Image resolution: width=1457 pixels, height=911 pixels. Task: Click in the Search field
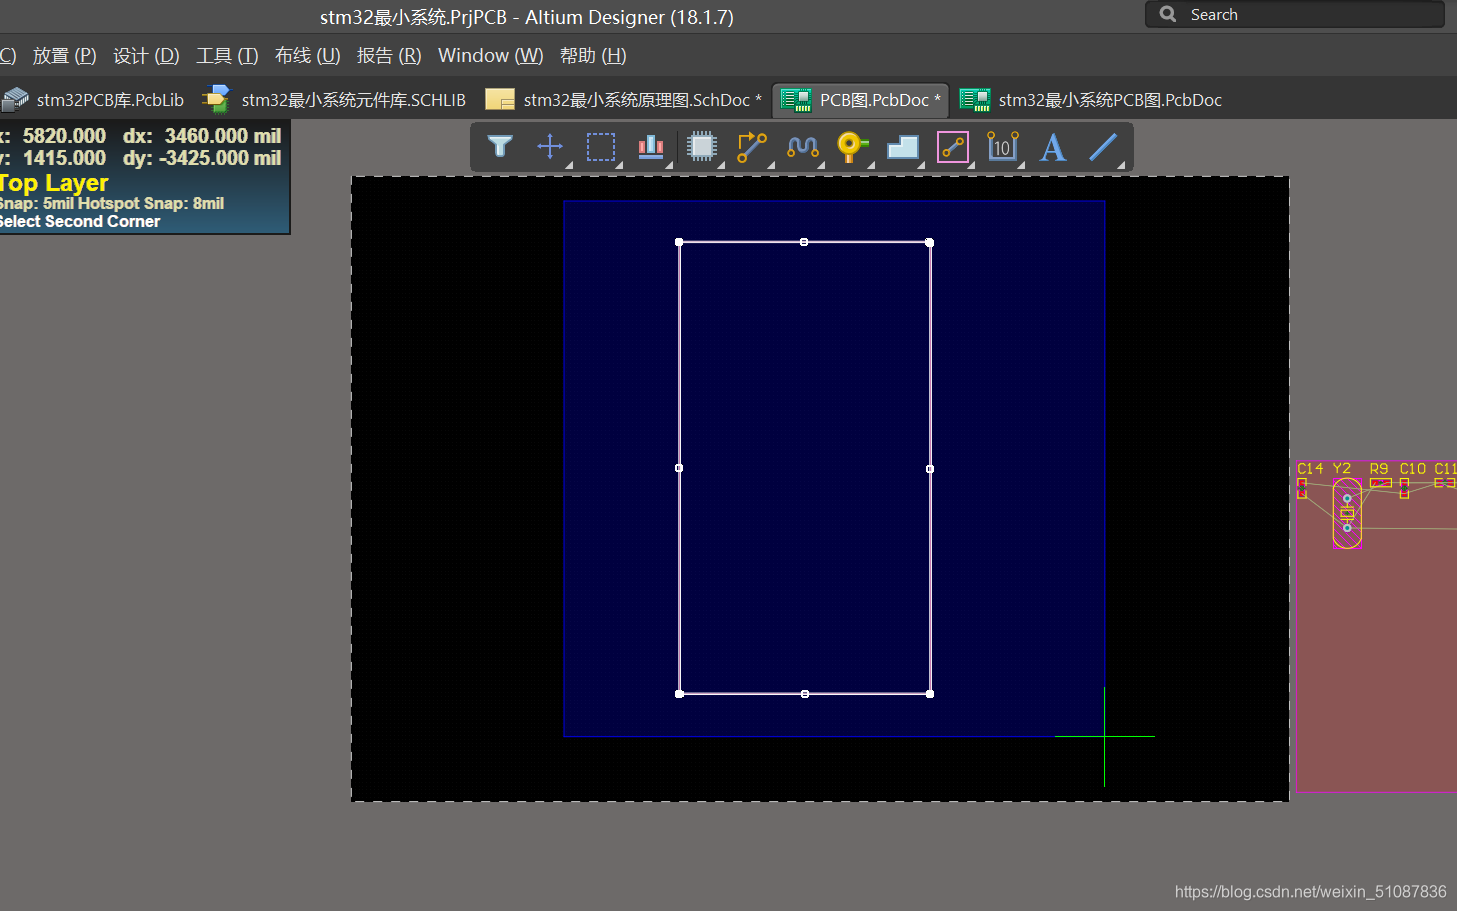coord(1300,15)
